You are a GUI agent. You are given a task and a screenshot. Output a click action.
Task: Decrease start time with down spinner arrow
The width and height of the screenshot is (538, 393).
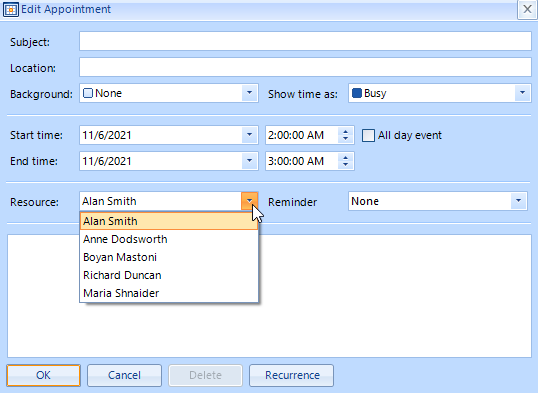(x=346, y=139)
